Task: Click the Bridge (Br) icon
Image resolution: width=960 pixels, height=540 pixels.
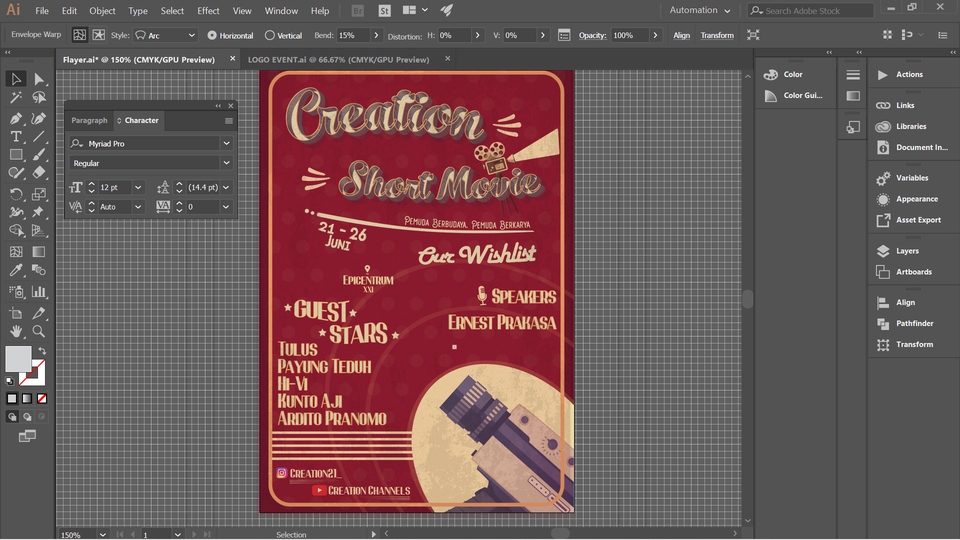Action: click(358, 11)
